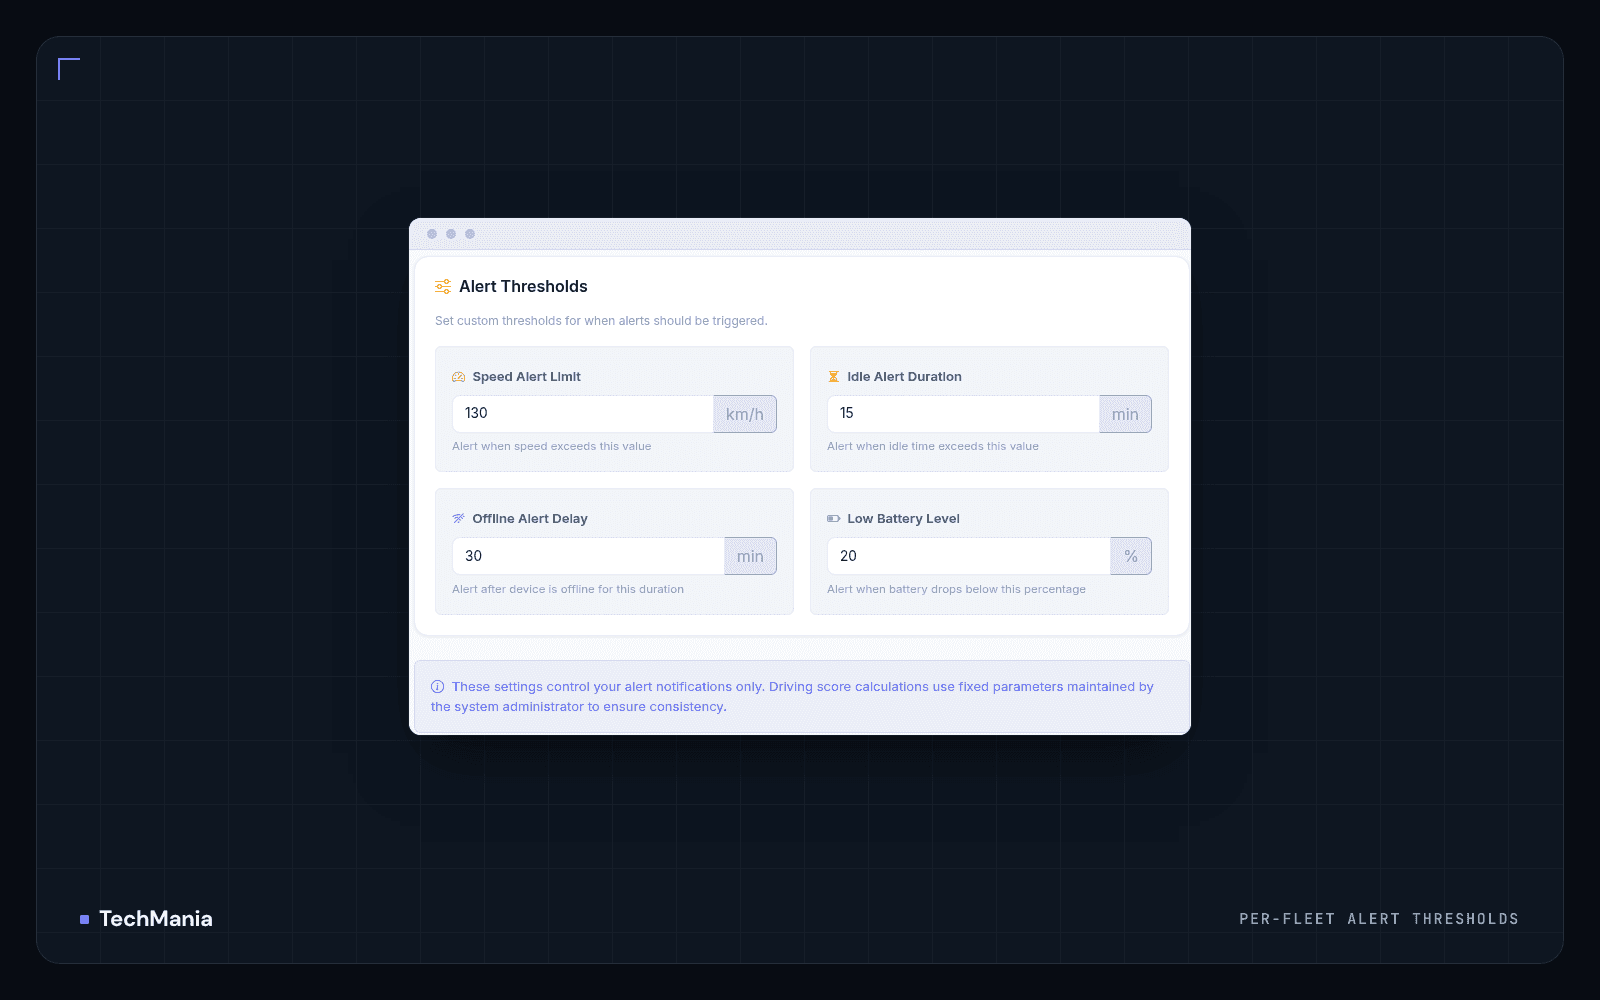Click 'Alert when speed exceeds this value' hint
The height and width of the screenshot is (1000, 1600).
[x=551, y=447]
